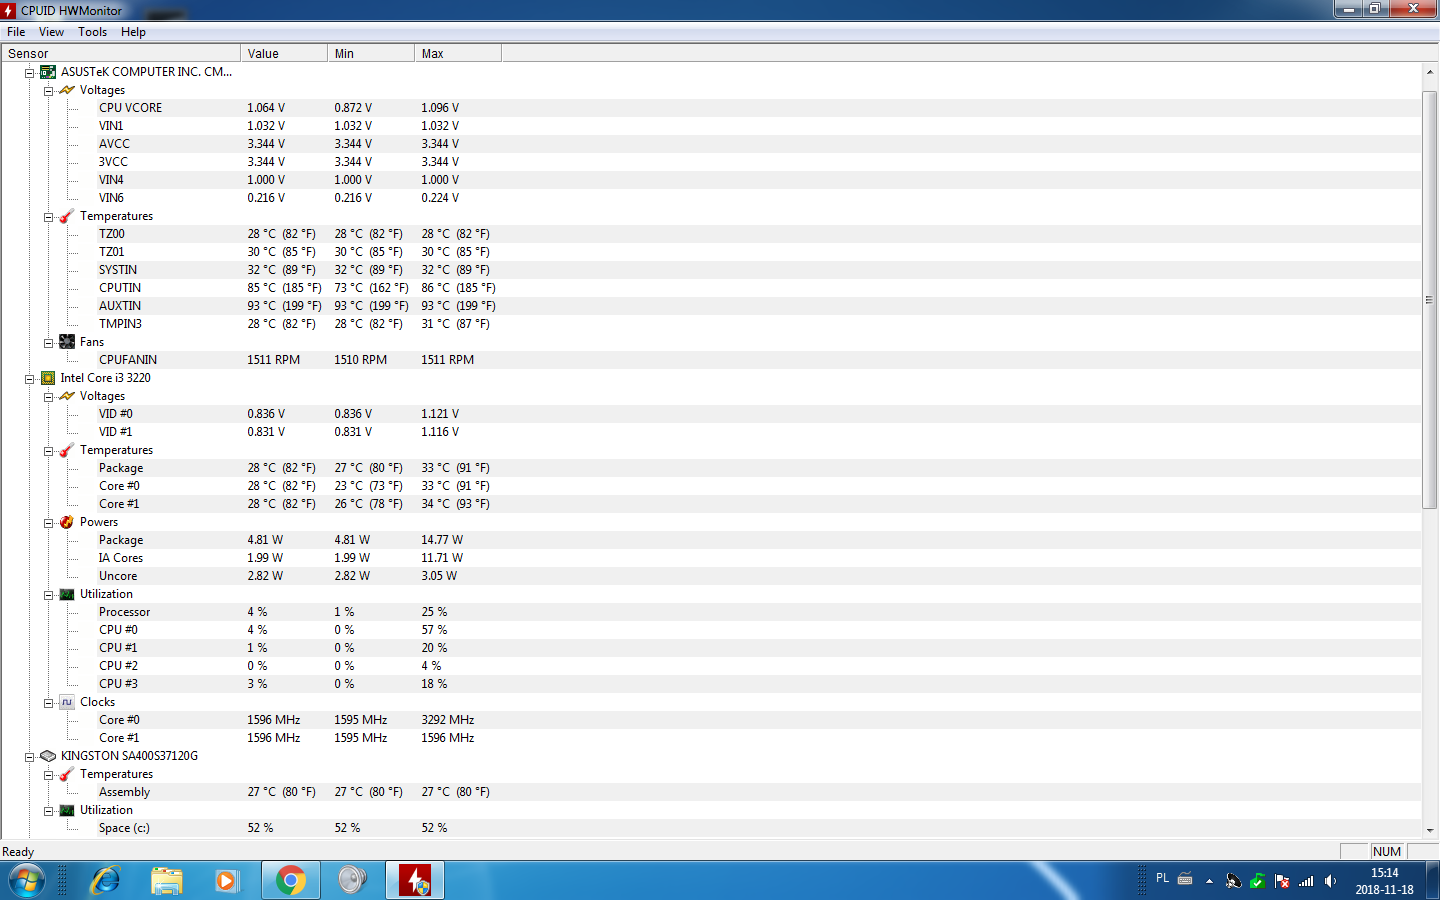
Task: Open Google Chrome from taskbar
Action: (291, 881)
